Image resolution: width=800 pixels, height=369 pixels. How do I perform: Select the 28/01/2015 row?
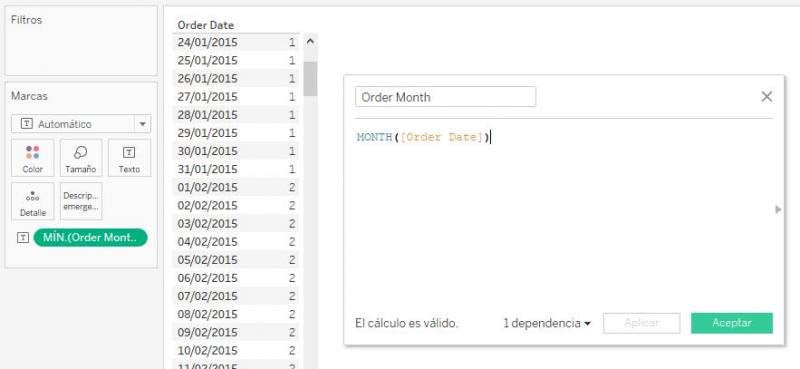click(x=236, y=115)
